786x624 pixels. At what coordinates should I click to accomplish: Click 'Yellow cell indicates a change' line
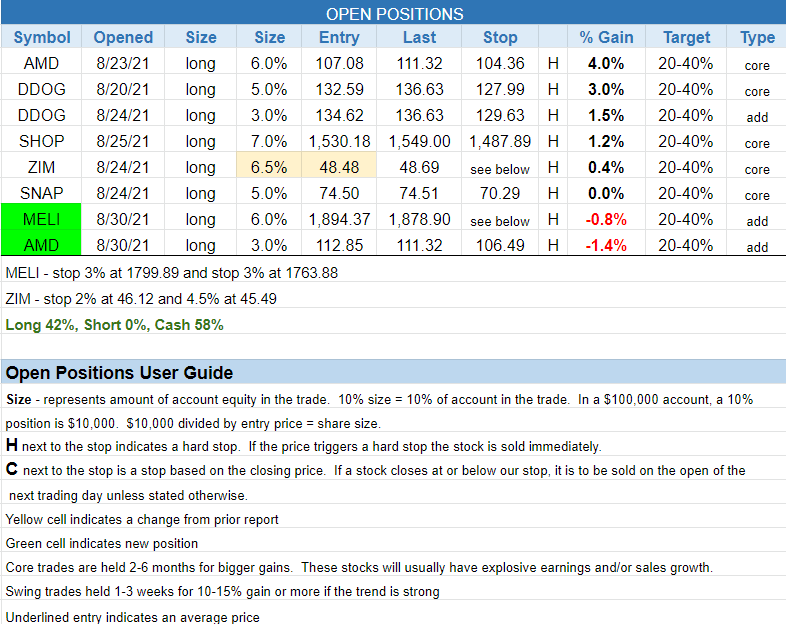(x=142, y=519)
